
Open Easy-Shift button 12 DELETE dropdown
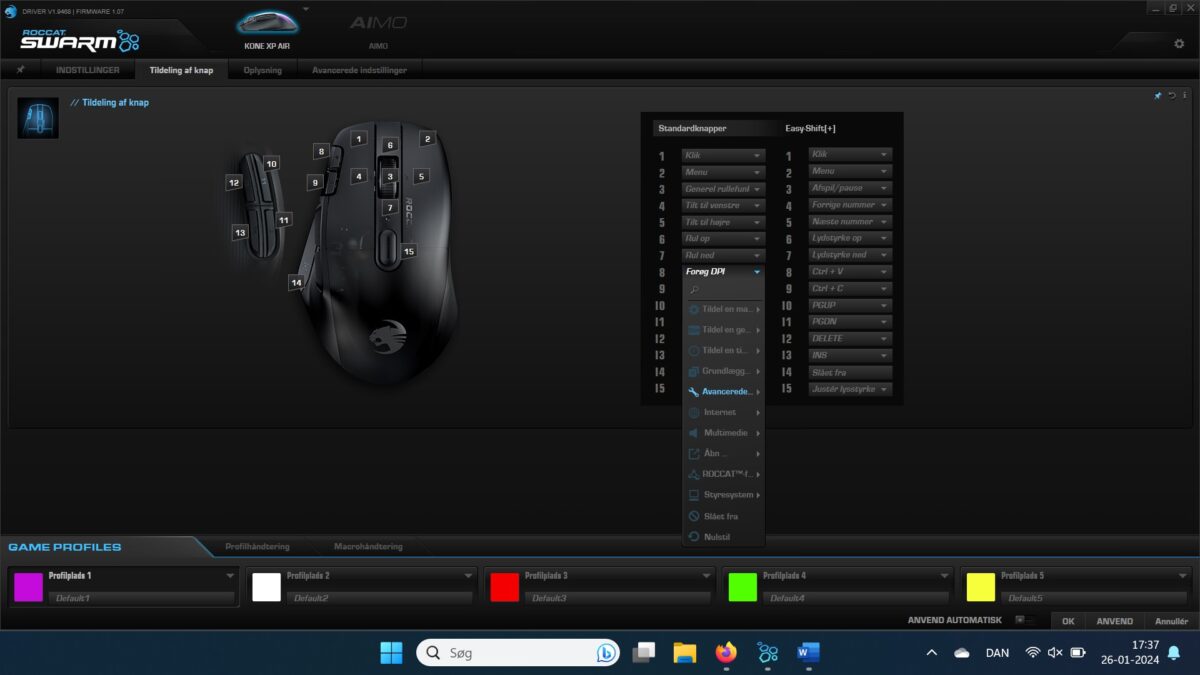(x=850, y=339)
